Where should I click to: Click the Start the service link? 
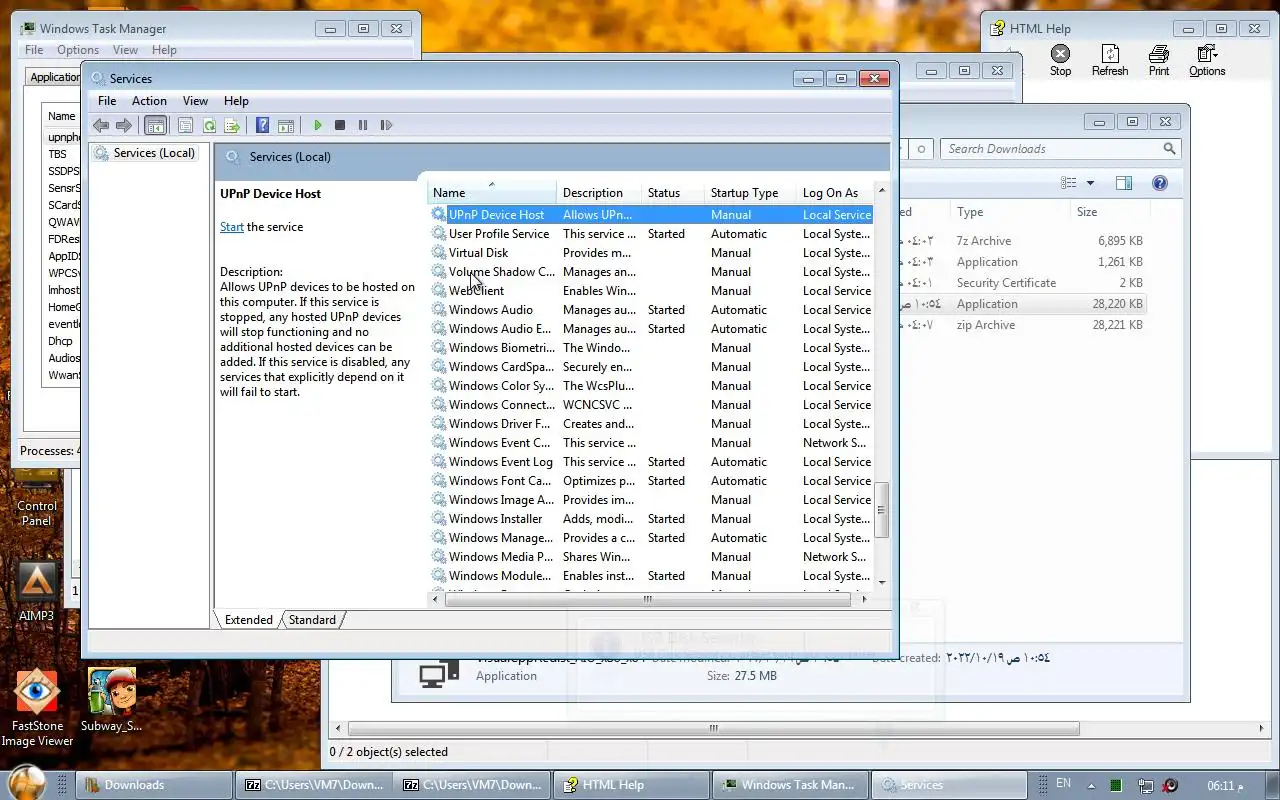232,227
